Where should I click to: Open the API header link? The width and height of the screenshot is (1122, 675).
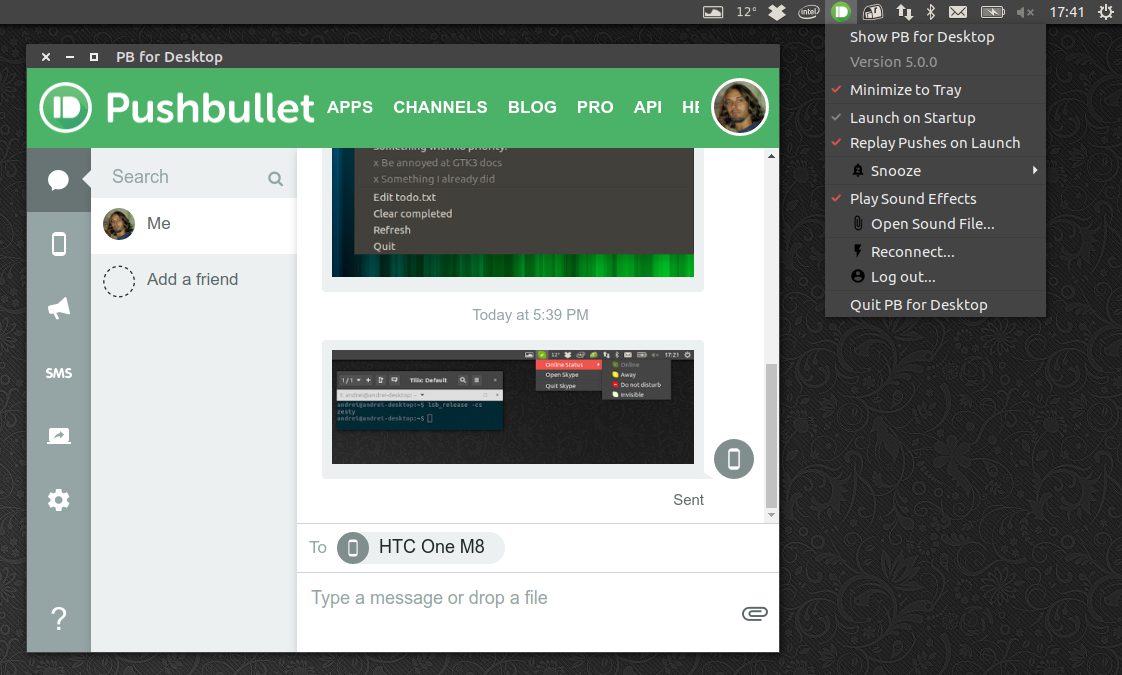(648, 107)
